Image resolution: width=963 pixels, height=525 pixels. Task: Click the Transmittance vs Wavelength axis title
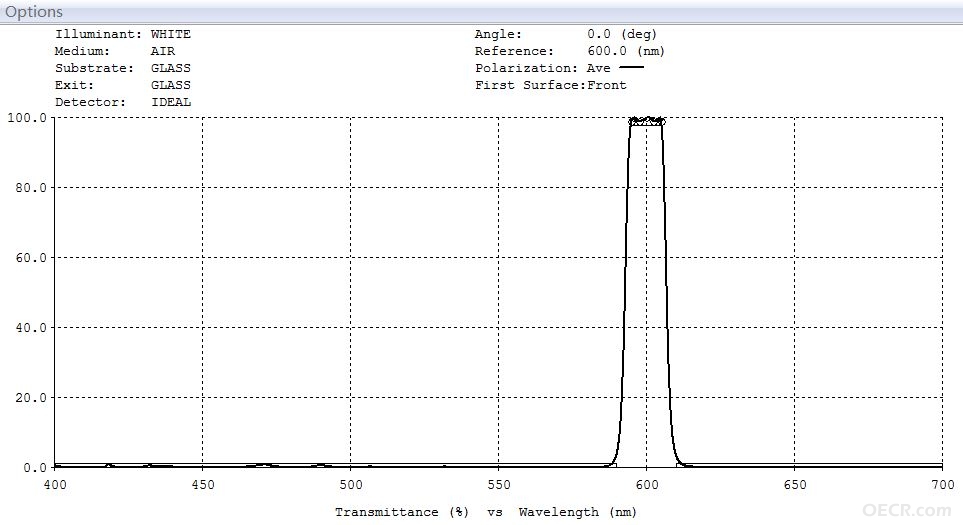(486, 512)
